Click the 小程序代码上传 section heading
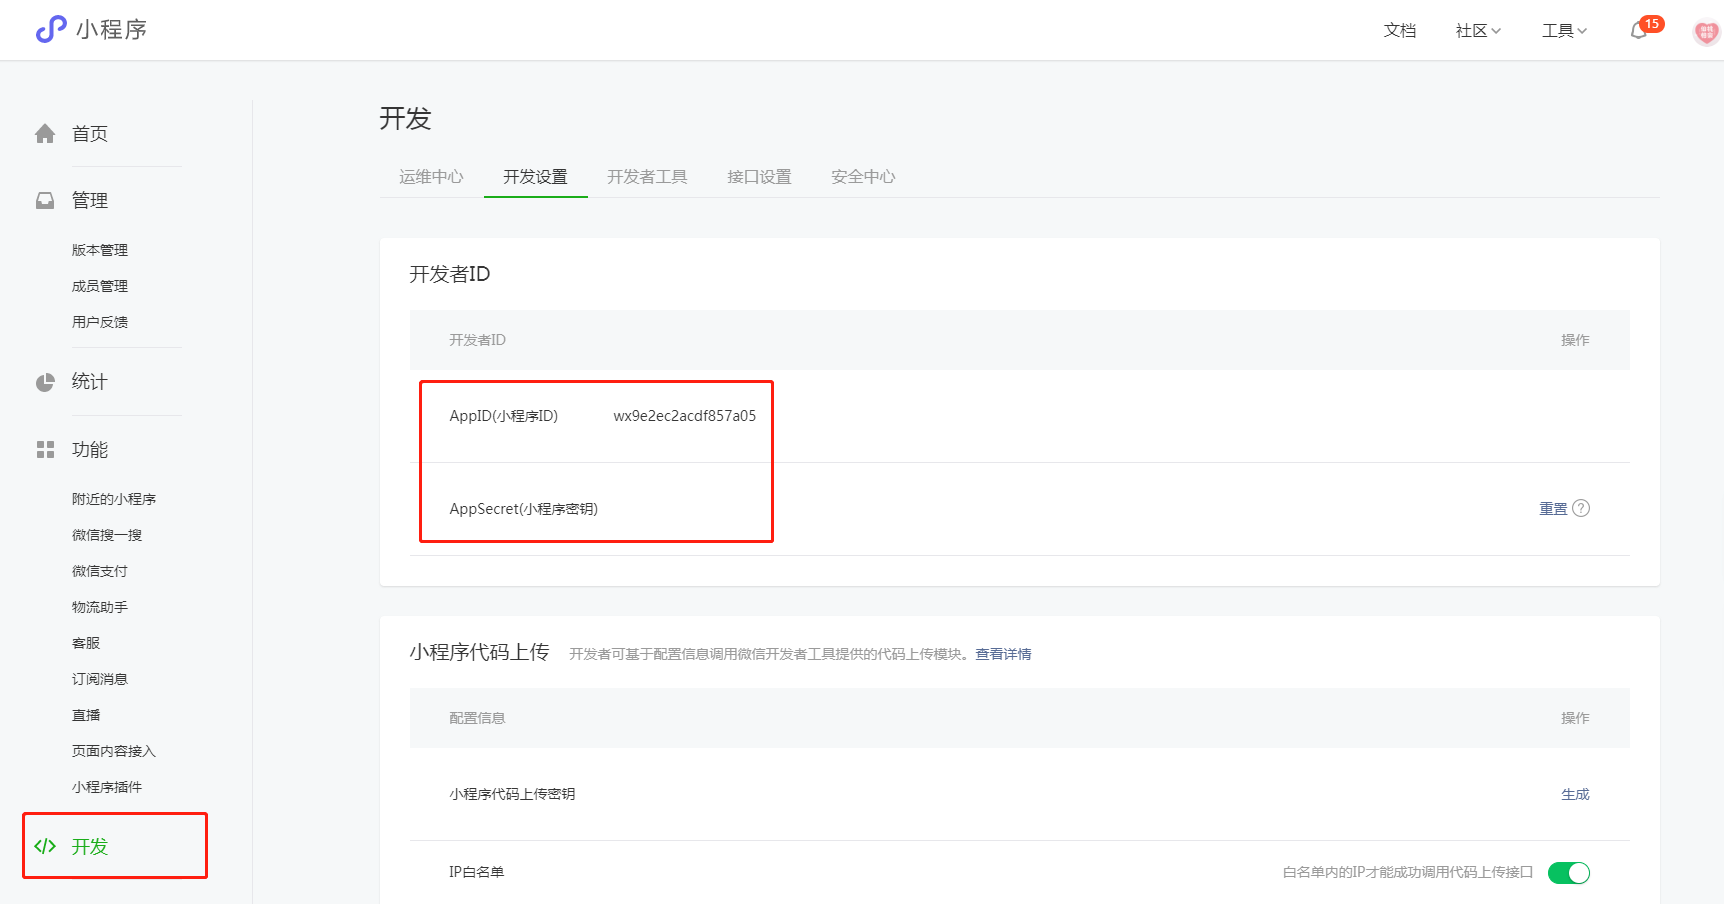 click(x=479, y=652)
